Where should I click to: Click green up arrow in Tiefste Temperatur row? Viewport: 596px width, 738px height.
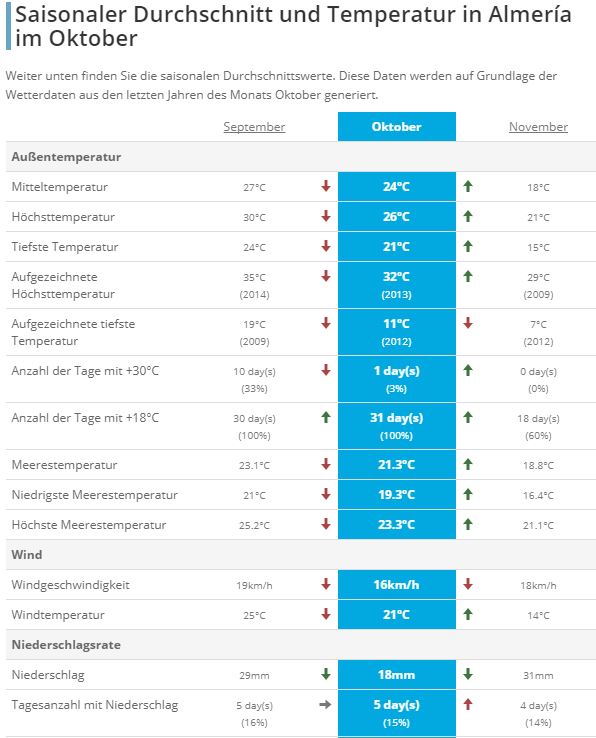(x=467, y=246)
